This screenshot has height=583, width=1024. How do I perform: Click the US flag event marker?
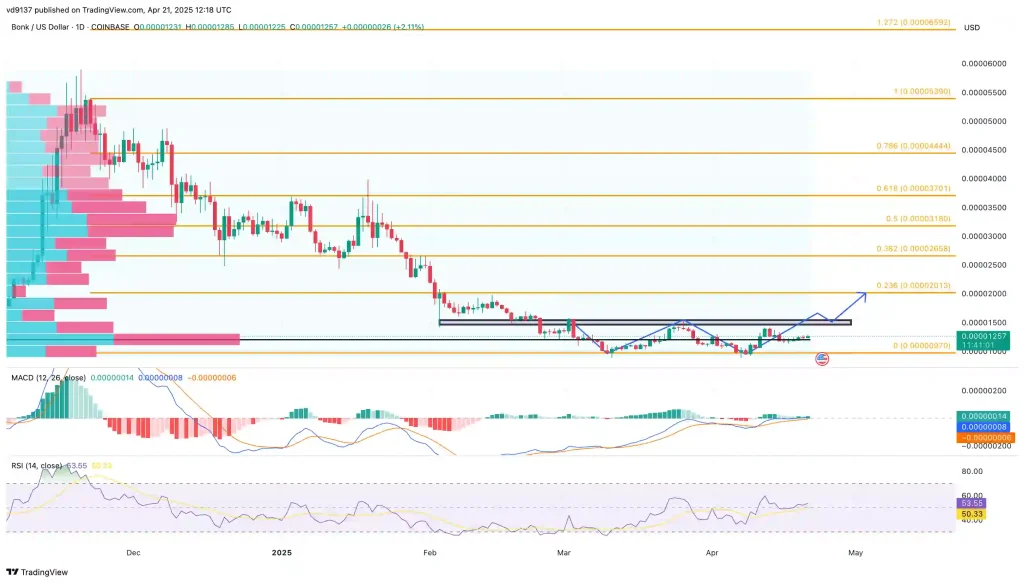(822, 359)
